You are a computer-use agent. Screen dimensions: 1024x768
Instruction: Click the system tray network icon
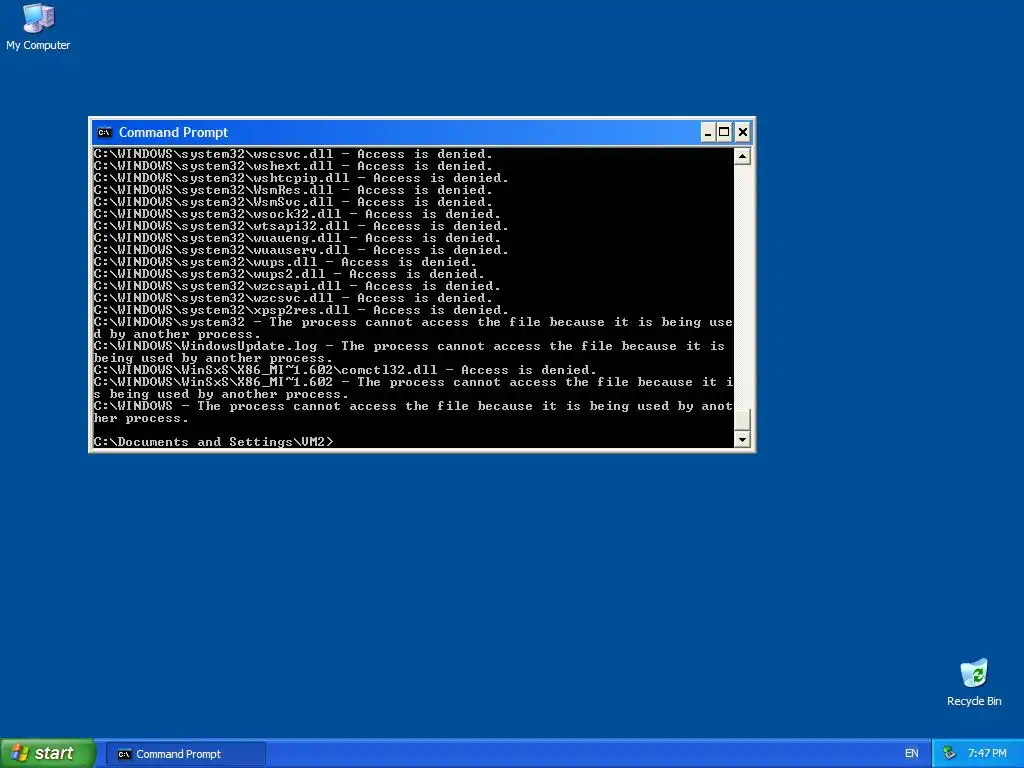click(x=949, y=754)
